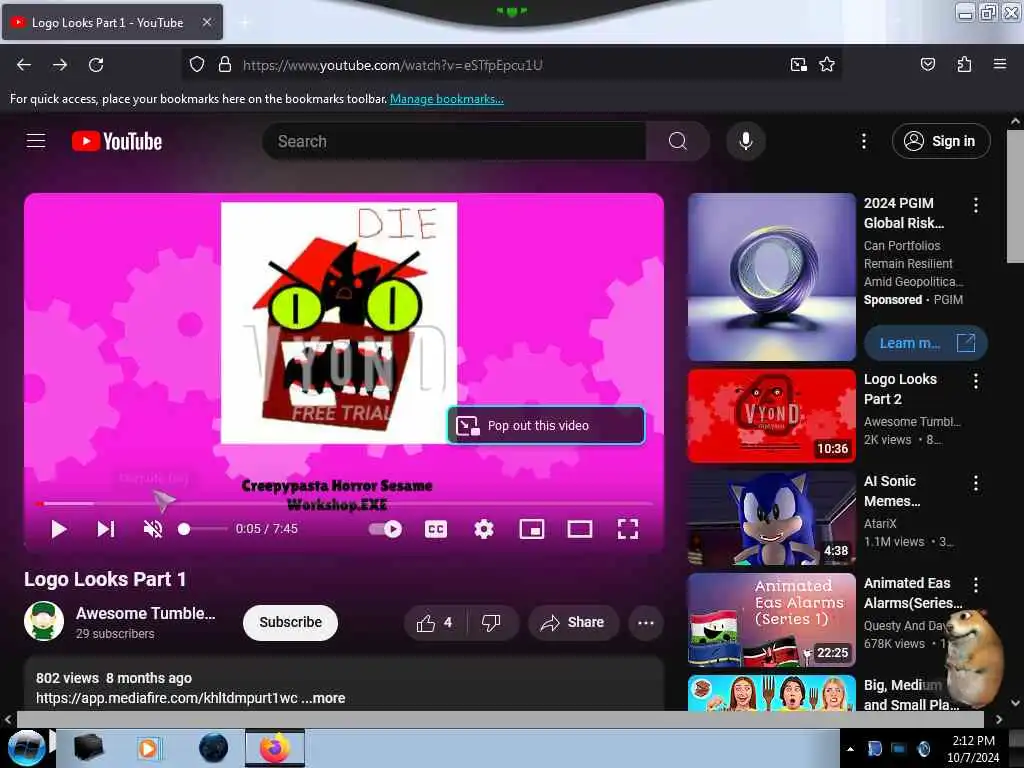Search with your voice microphone
1024x768 pixels.
pyautogui.click(x=746, y=141)
